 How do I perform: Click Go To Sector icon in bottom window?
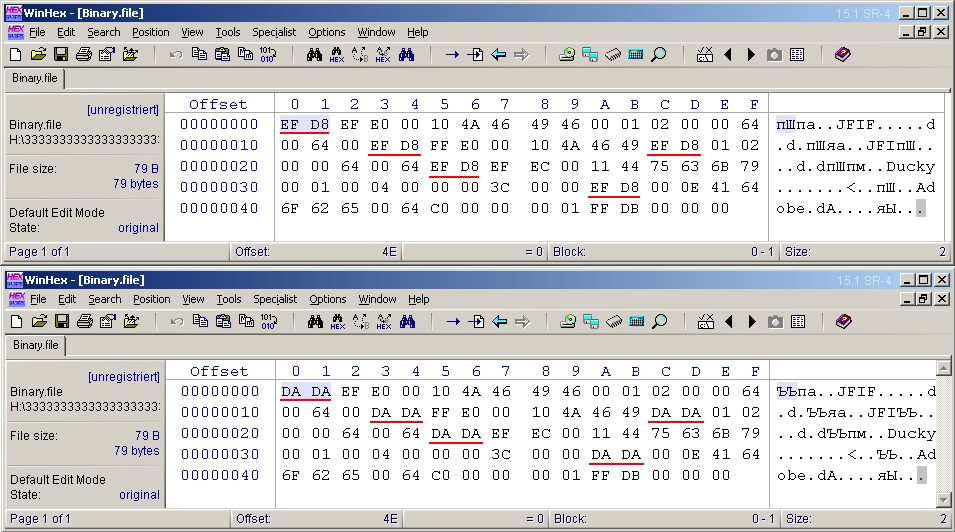coord(476,322)
